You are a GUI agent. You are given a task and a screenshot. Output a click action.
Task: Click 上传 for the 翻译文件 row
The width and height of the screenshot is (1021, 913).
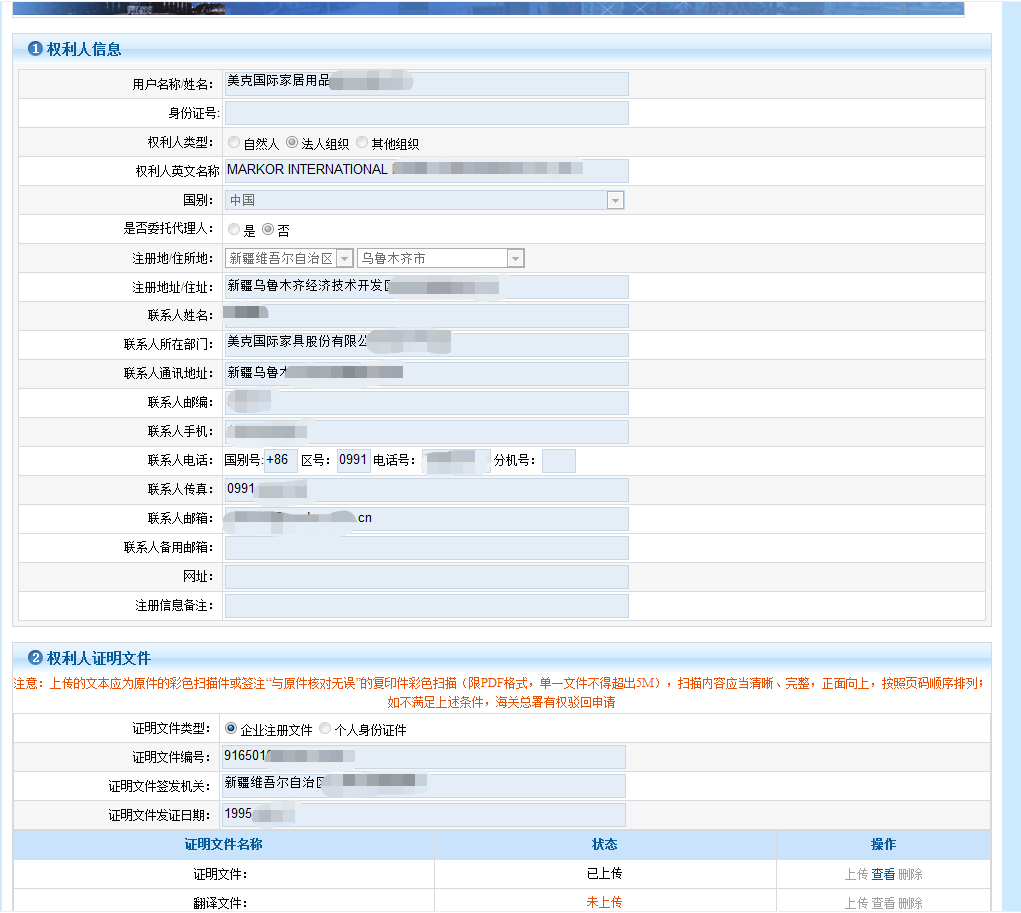pyautogui.click(x=856, y=902)
